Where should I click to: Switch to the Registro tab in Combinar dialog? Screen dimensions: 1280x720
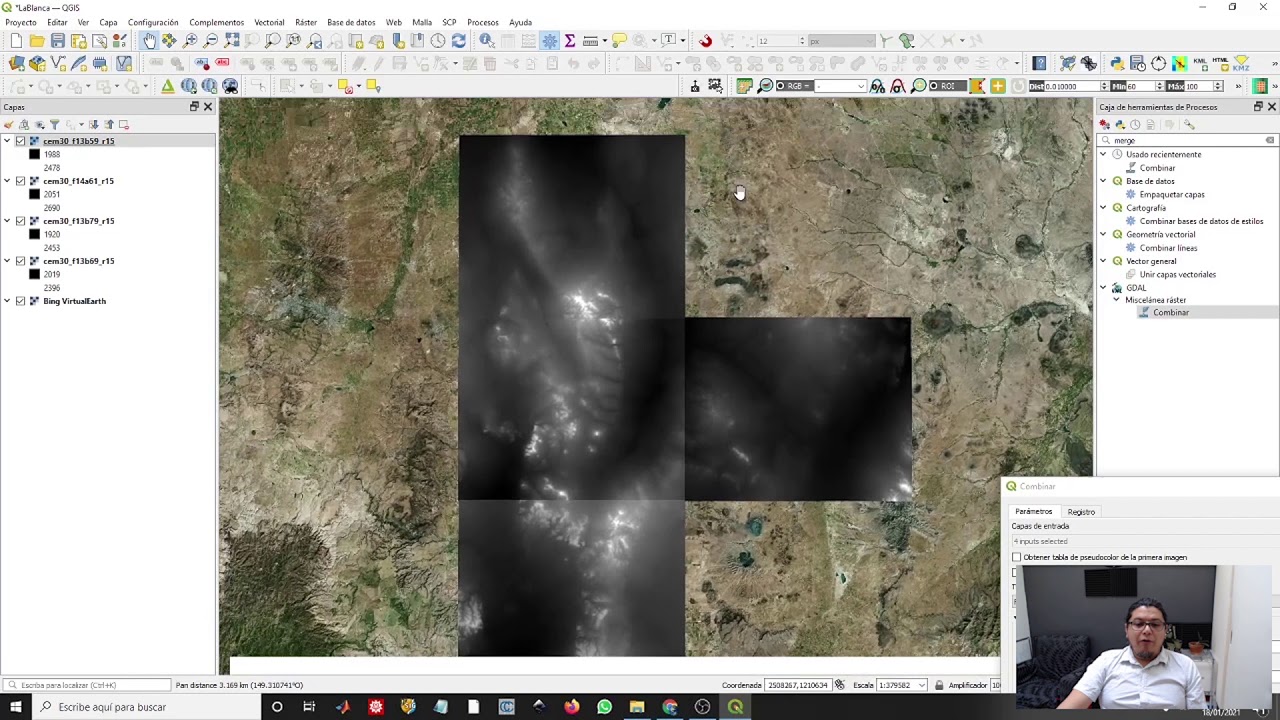1081,512
